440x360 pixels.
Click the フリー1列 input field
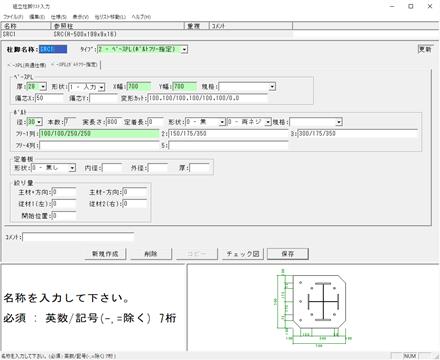tap(99, 134)
